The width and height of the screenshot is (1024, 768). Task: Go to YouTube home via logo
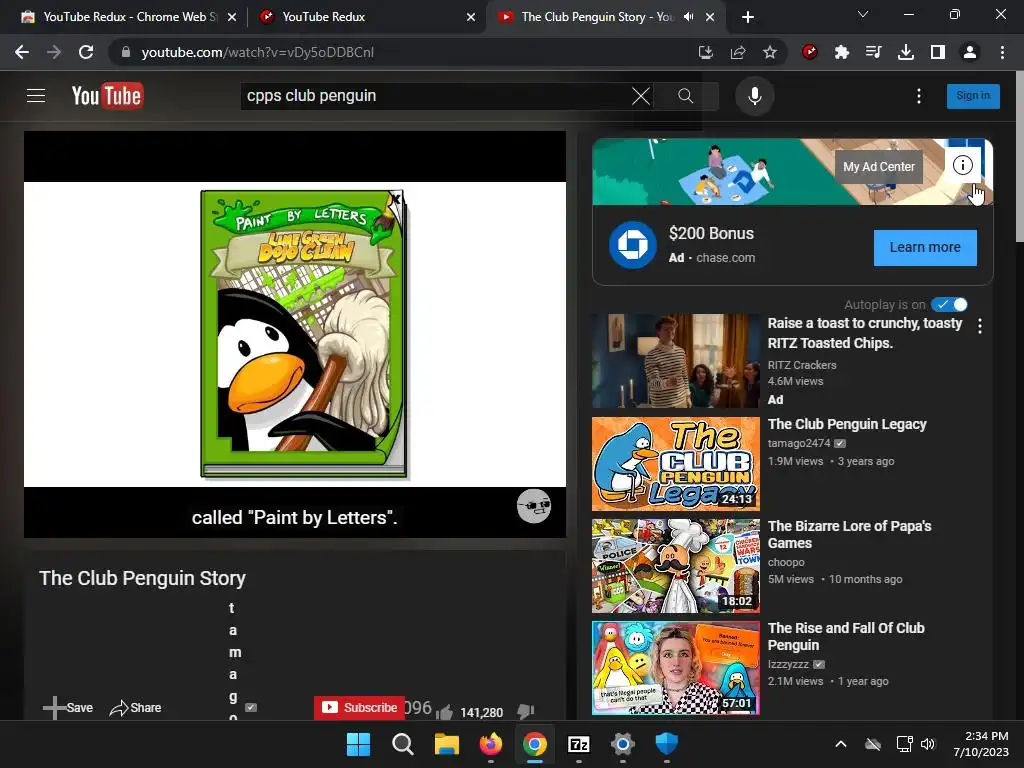point(107,96)
